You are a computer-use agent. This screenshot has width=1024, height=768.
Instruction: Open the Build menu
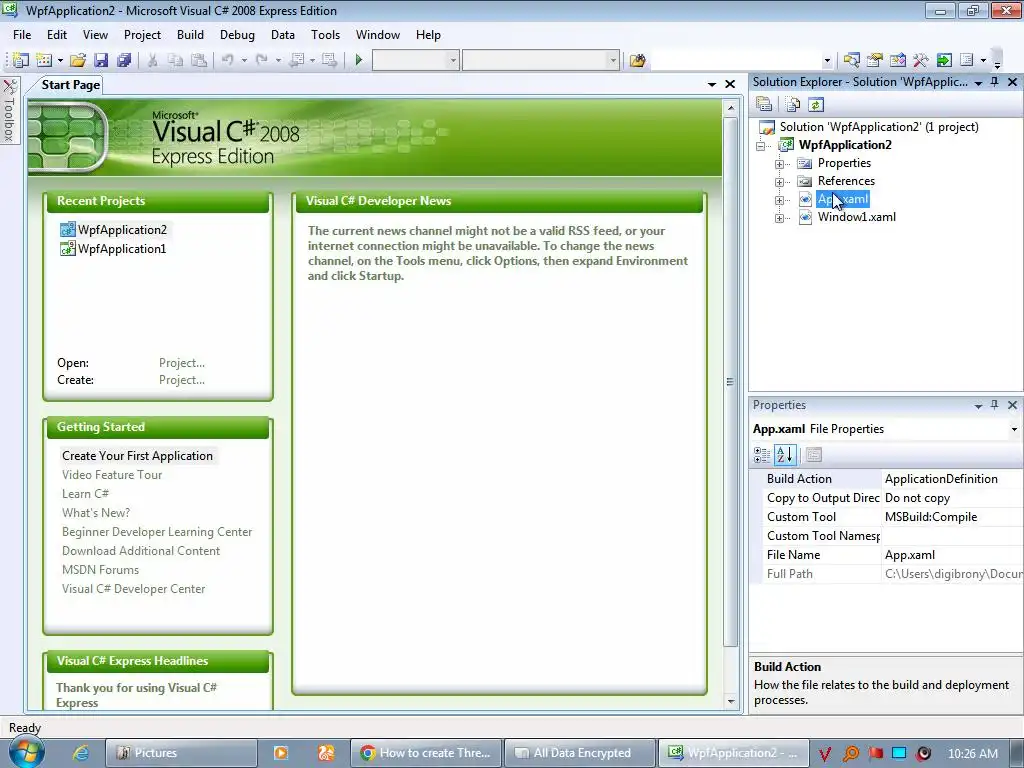point(190,35)
